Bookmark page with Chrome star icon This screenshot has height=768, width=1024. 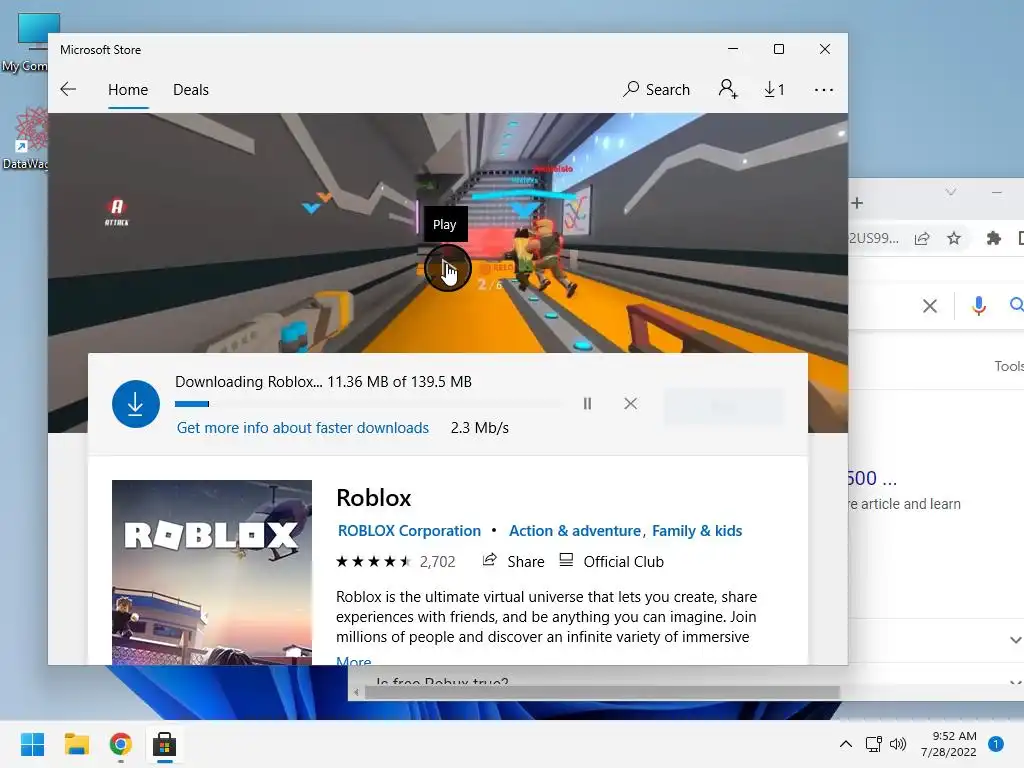point(954,238)
